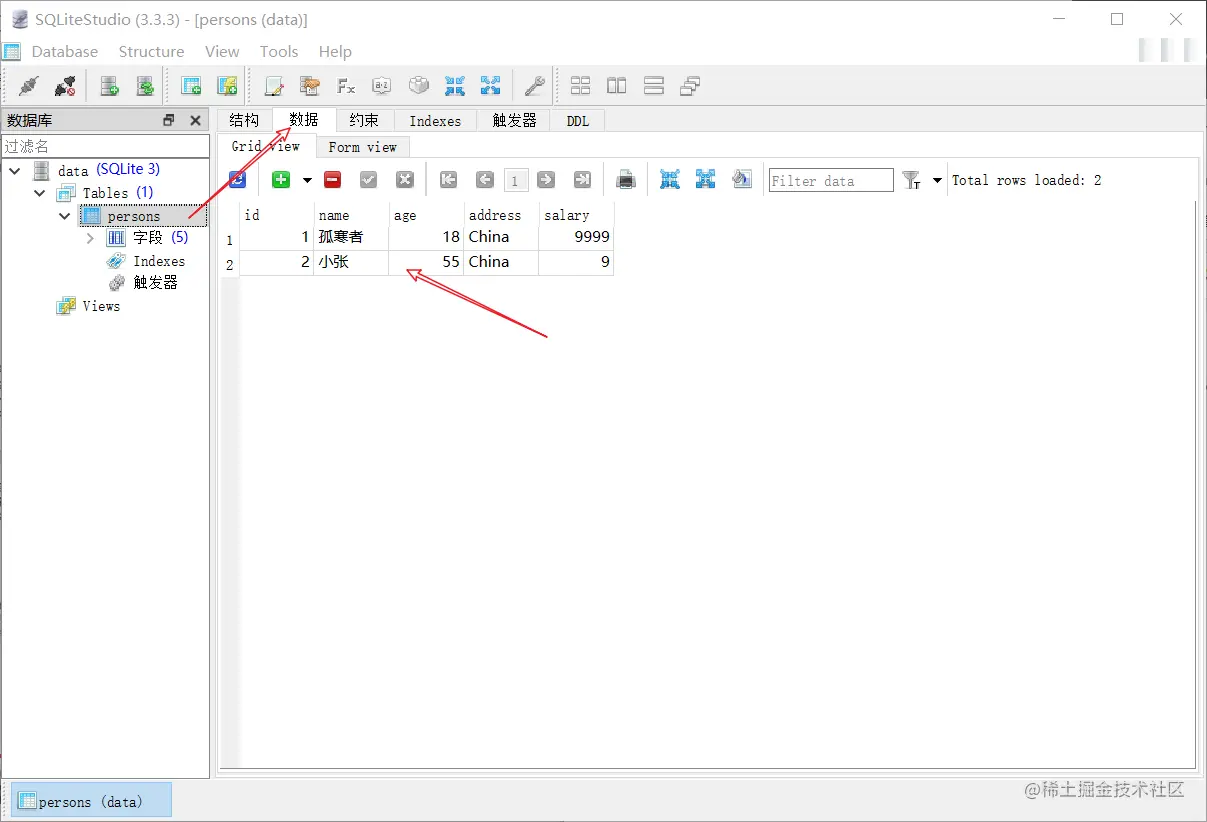Switch to the Indexes tab
Viewport: 1207px width, 822px height.
coord(435,120)
